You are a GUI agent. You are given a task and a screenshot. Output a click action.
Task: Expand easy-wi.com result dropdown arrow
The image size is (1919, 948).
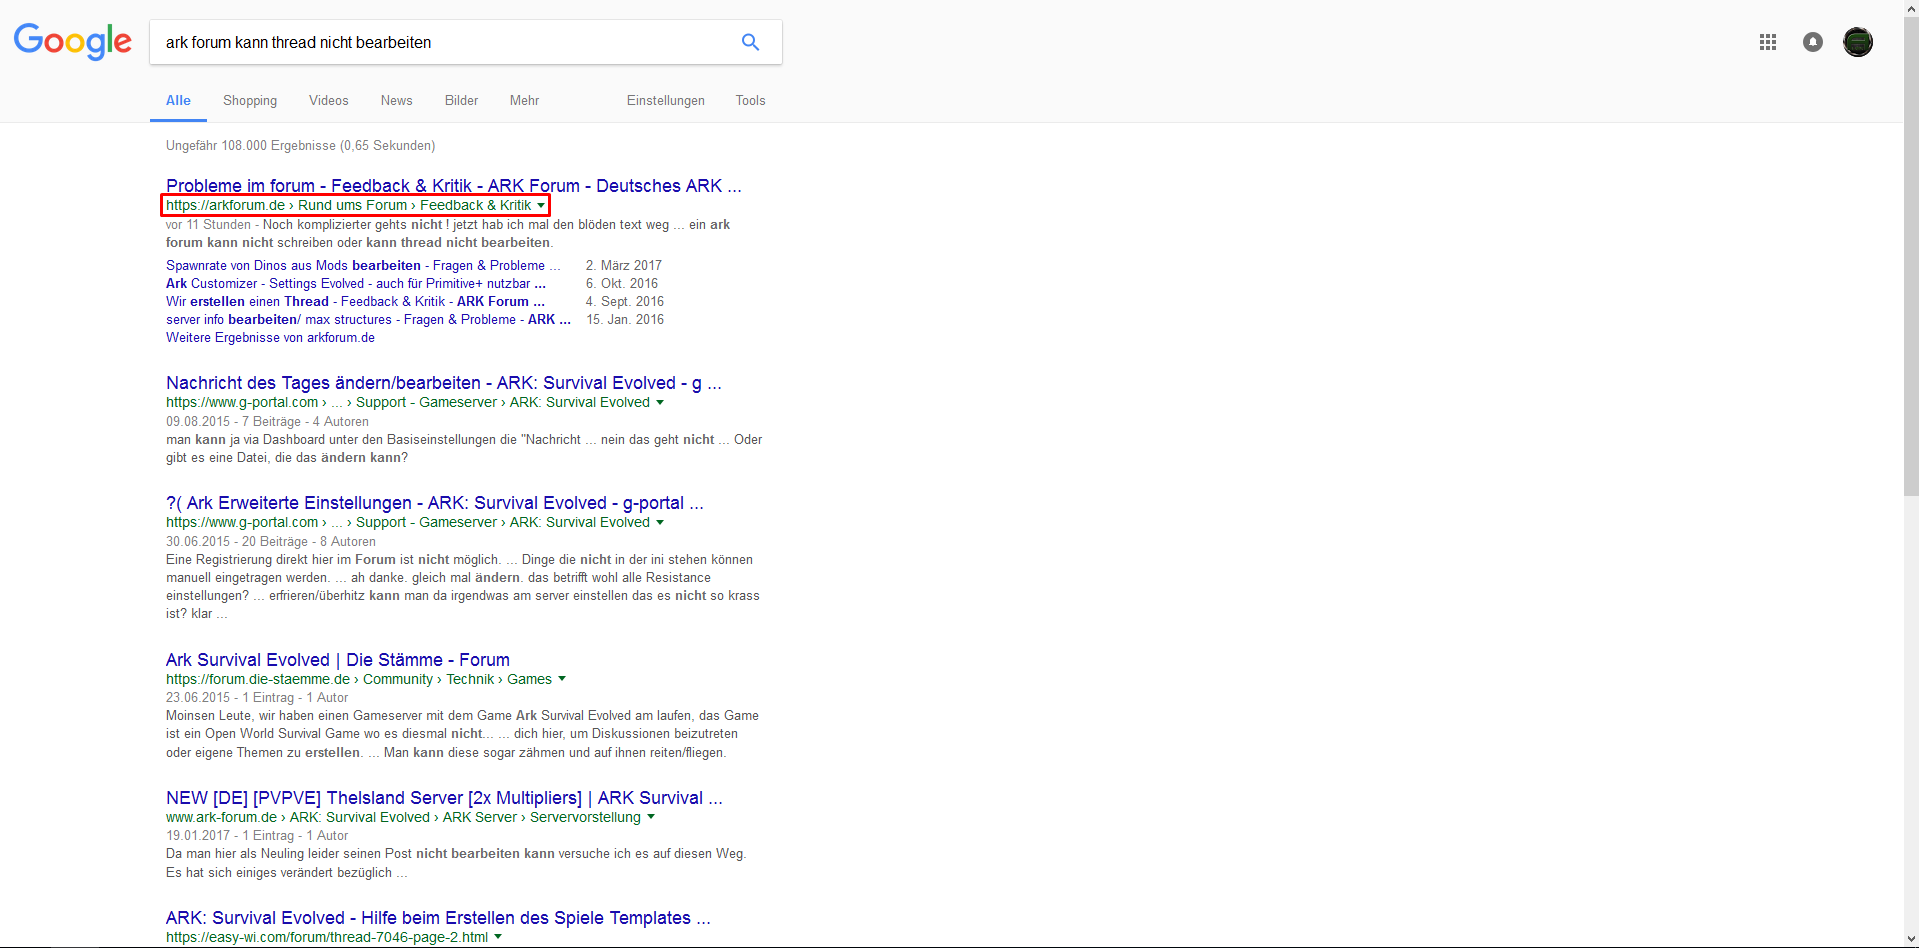coord(498,937)
